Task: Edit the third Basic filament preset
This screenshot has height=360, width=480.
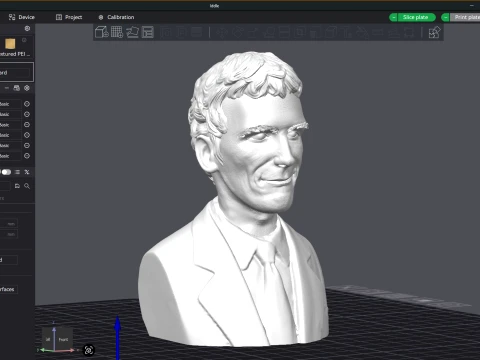Action: click(x=27, y=125)
